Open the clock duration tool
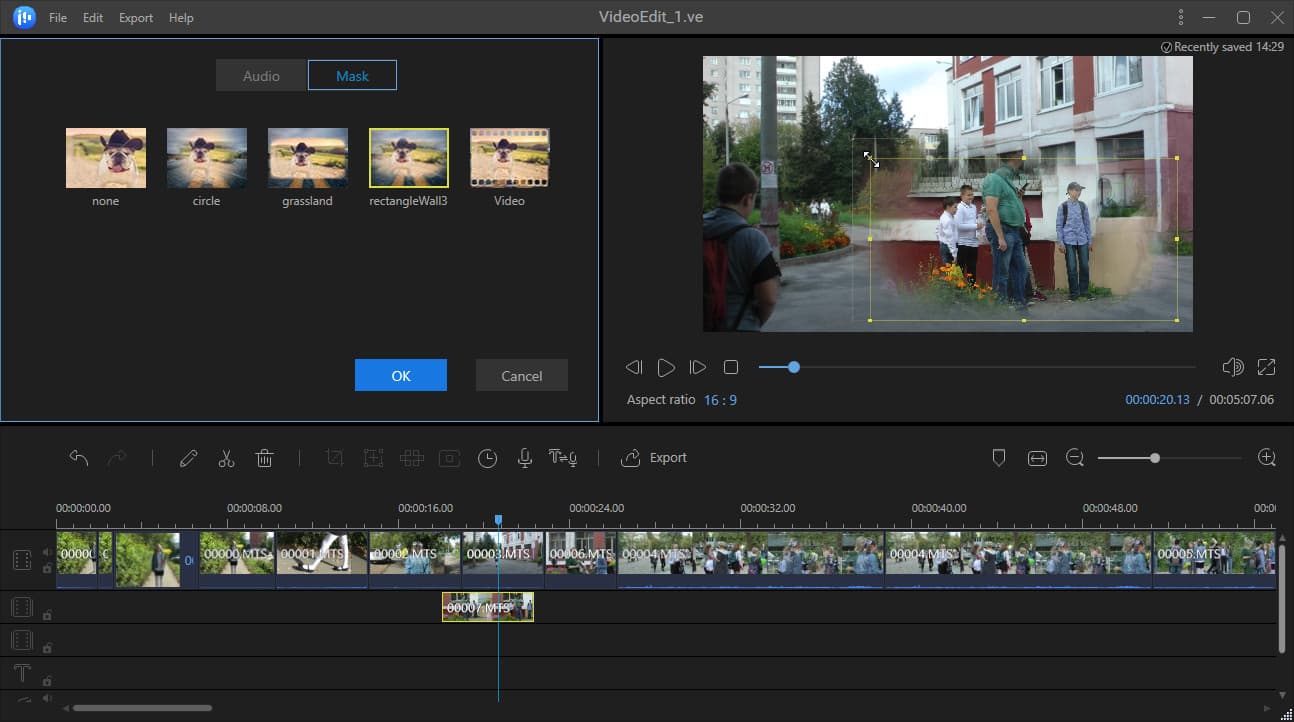Viewport: 1294px width, 722px height. 487,458
